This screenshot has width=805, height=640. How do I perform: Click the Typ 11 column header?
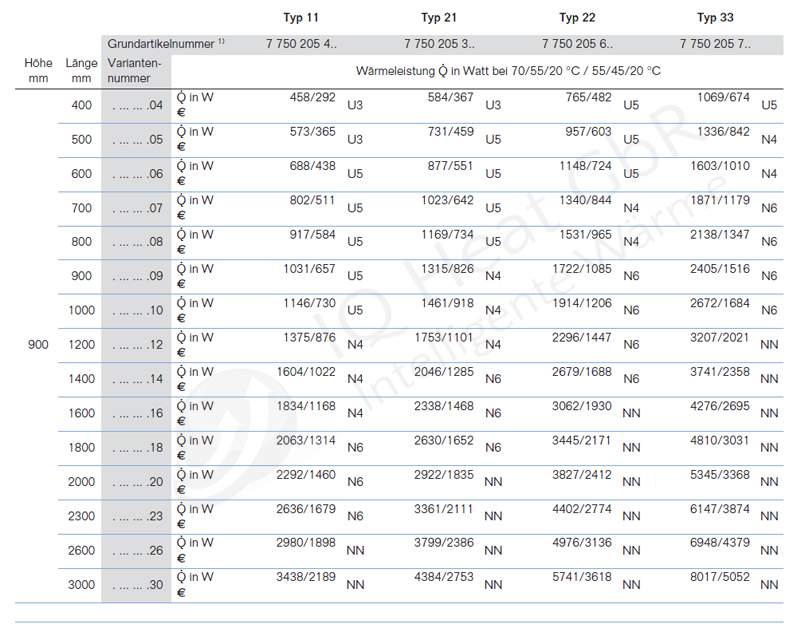pyautogui.click(x=301, y=18)
